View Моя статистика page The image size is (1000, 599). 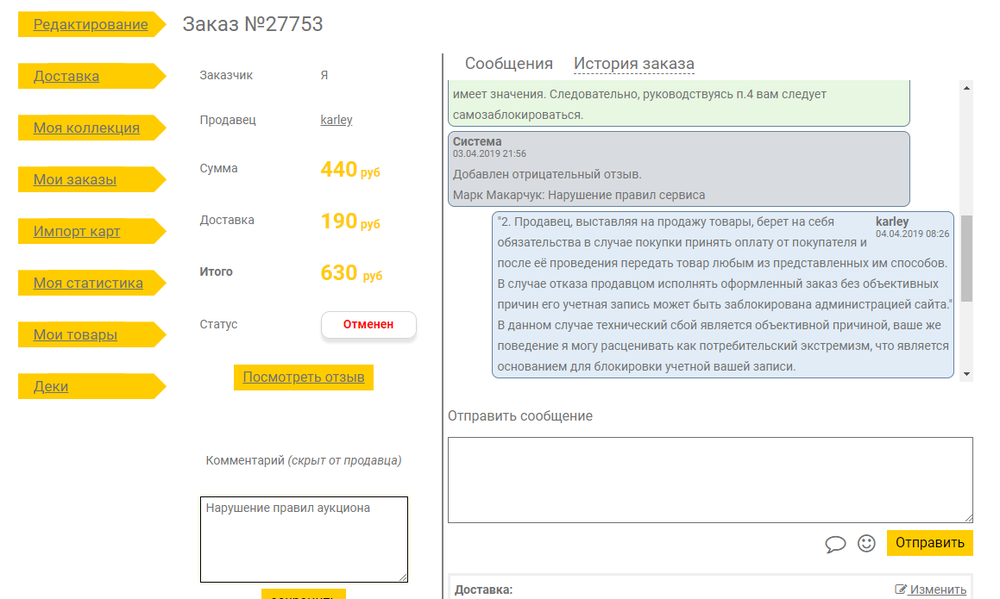[88, 283]
